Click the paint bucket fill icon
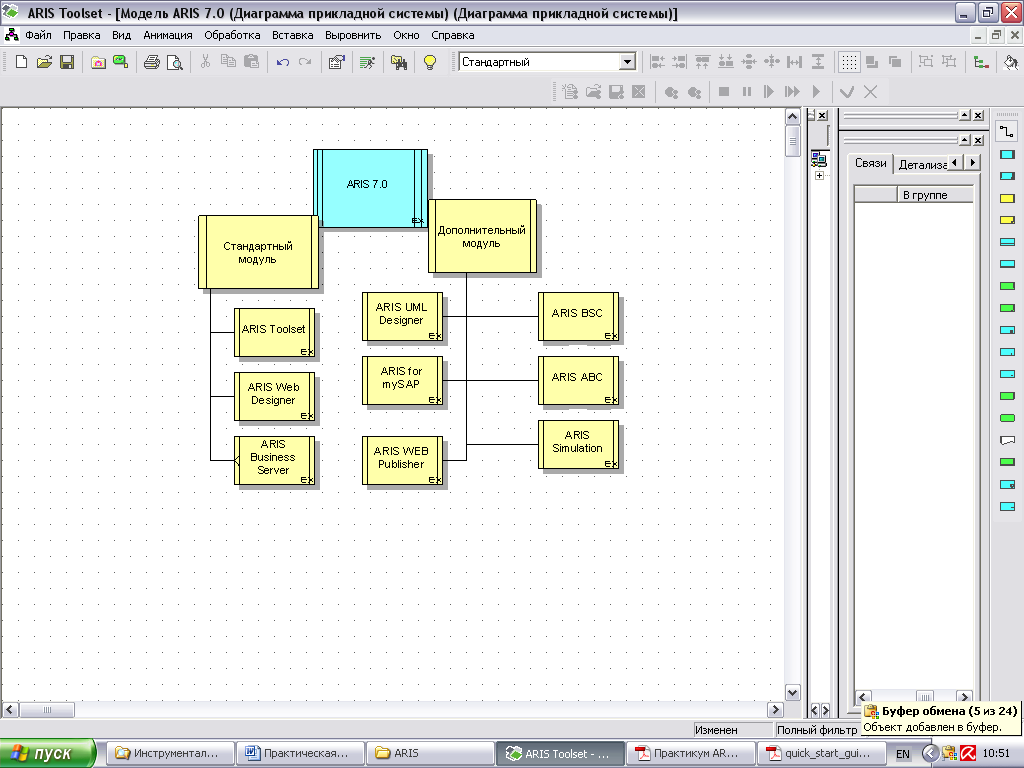This screenshot has height=768, width=1024. 1010,62
